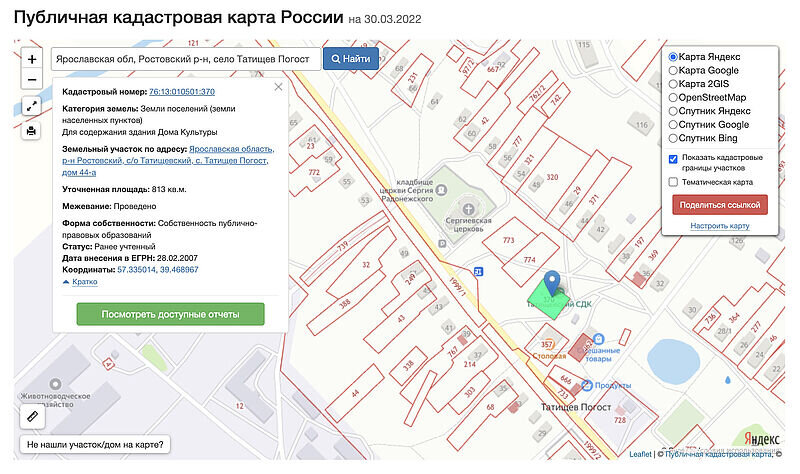
Task: Click parcel 739 on the map
Action: point(343,245)
